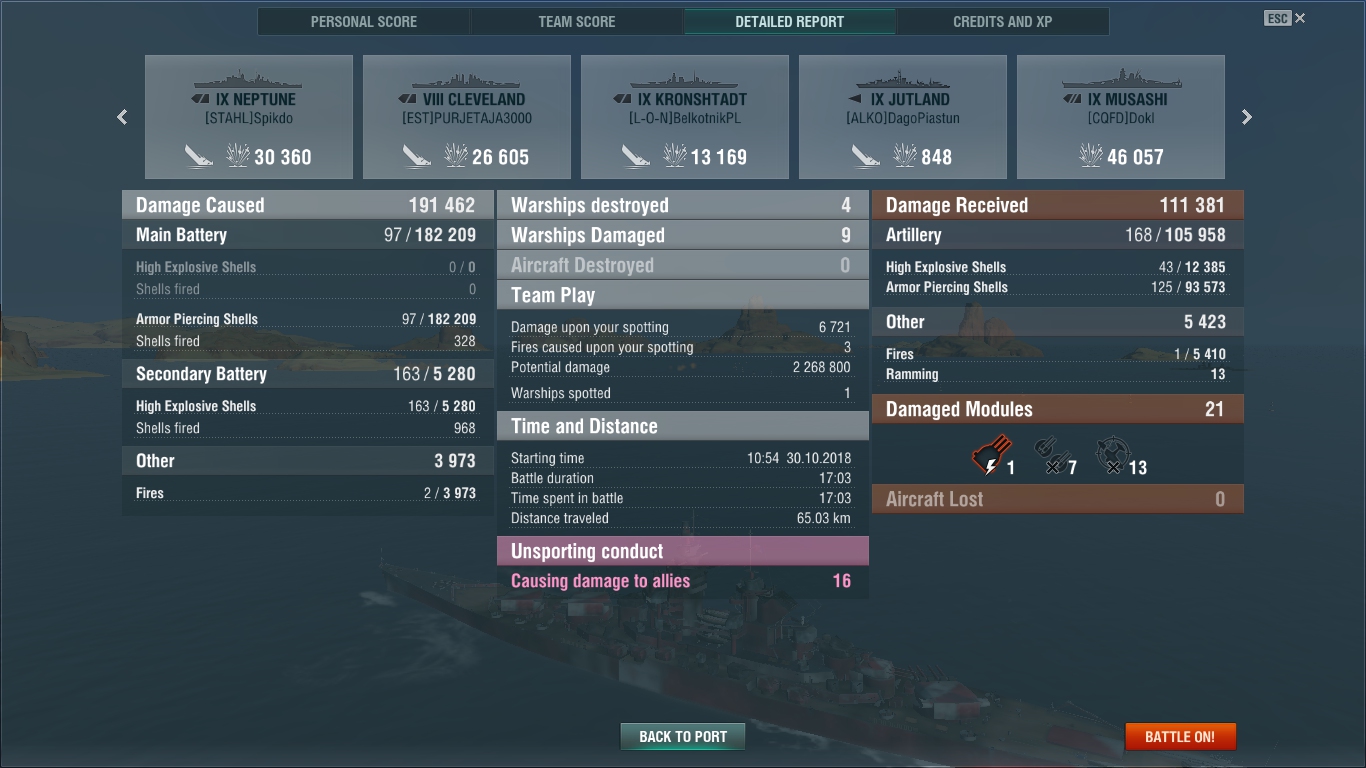This screenshot has height=768, width=1366.
Task: Click the Unsporting conduct header
Action: [683, 551]
